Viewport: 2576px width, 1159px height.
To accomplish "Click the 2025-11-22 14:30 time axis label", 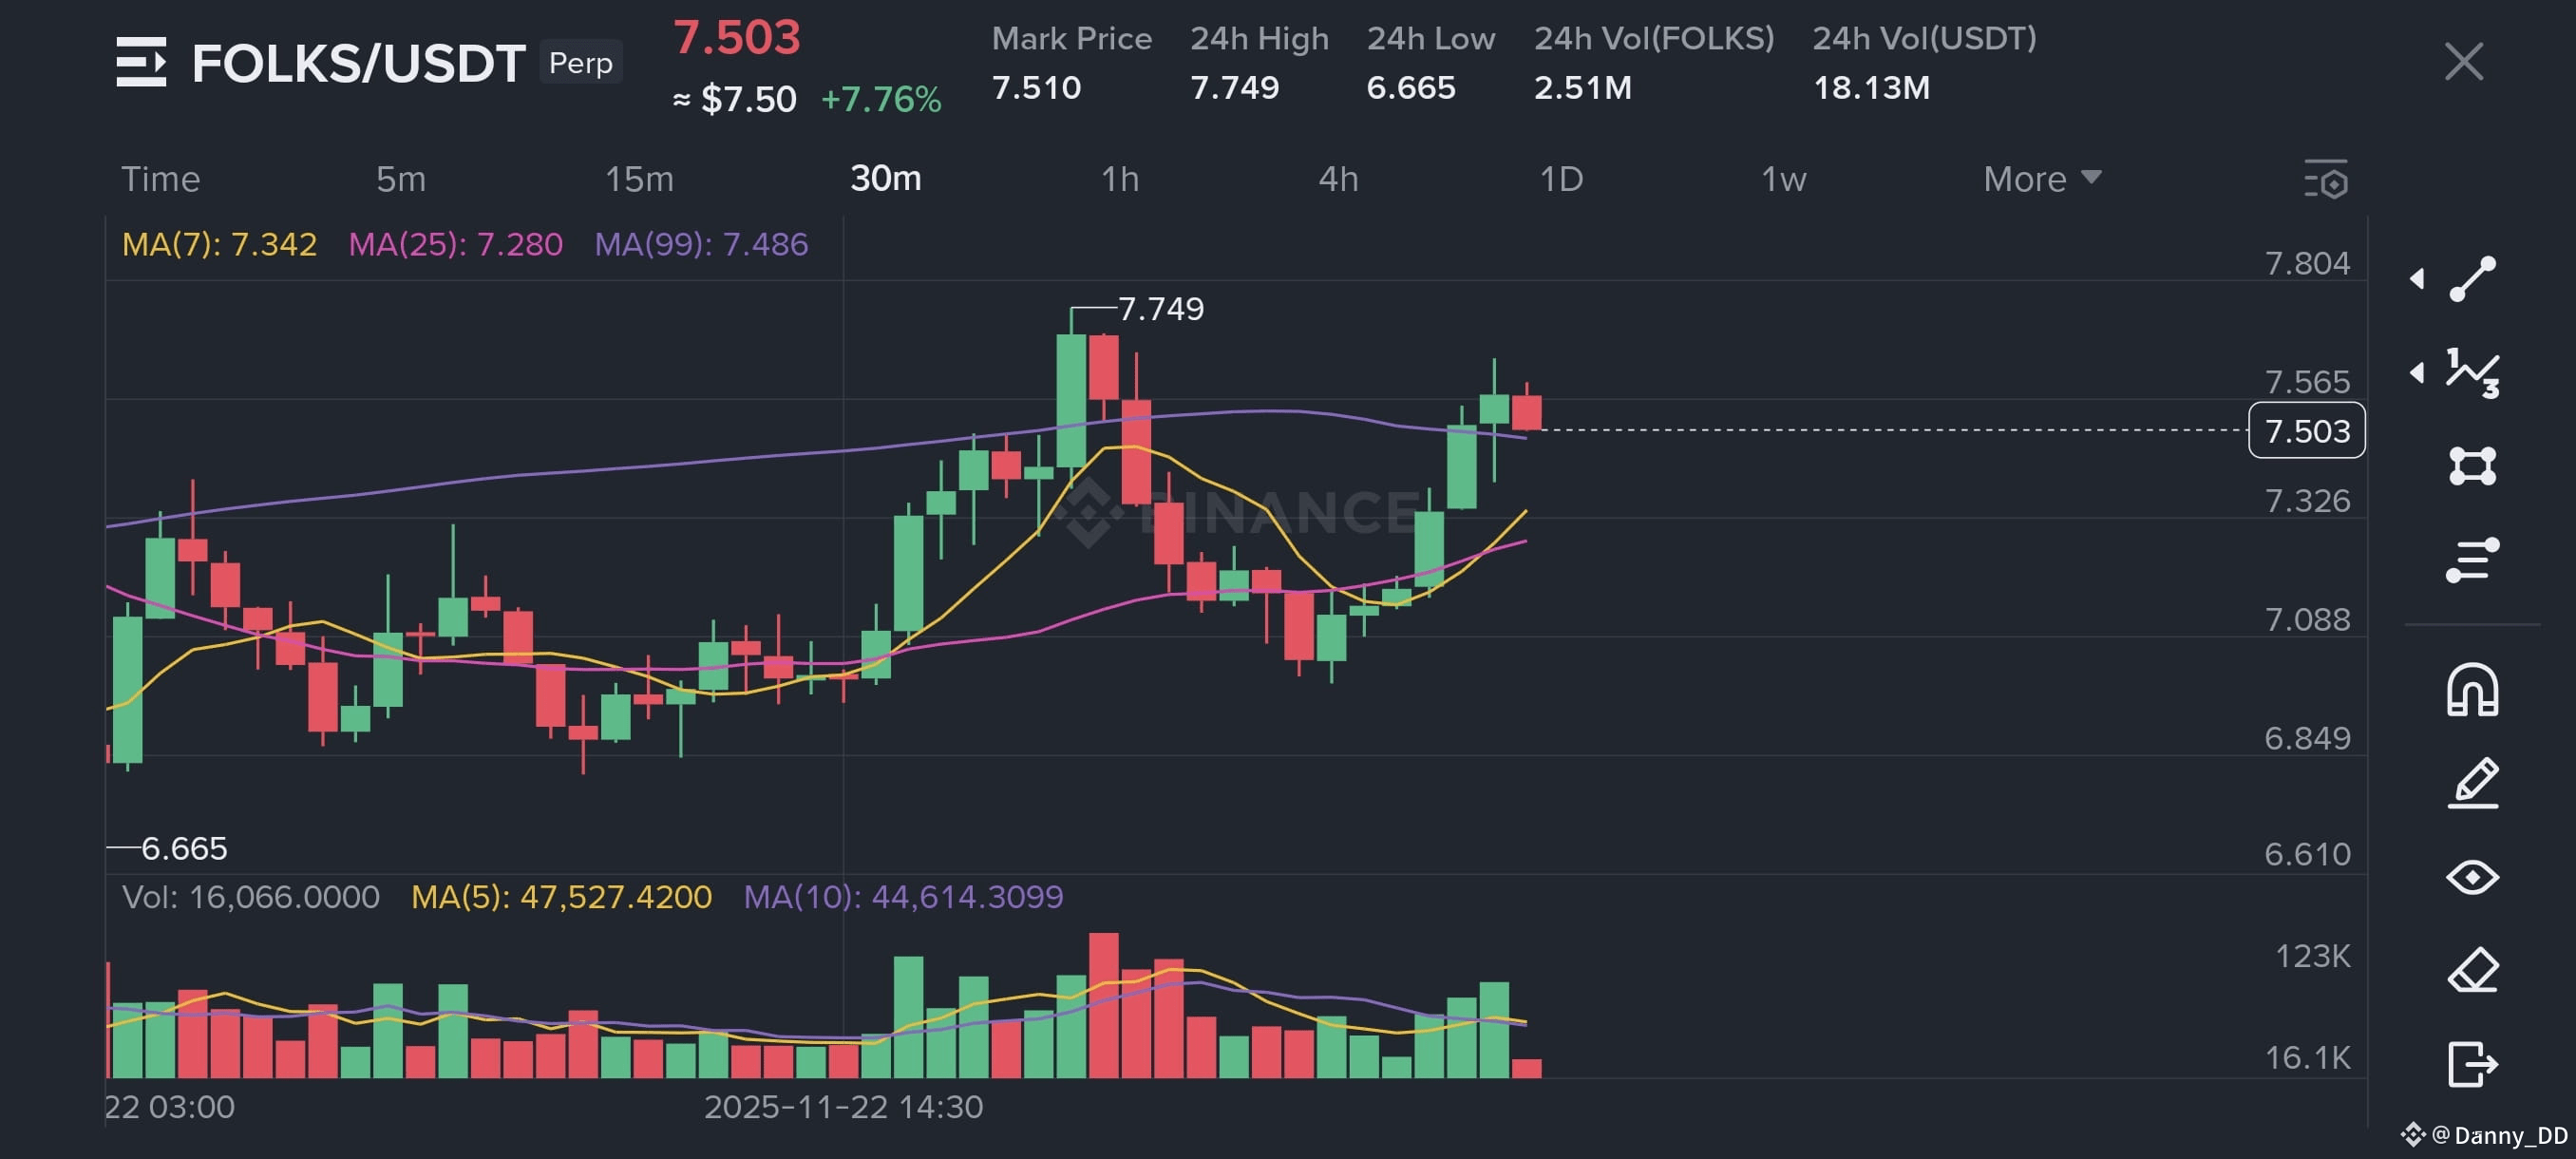I will 843,1106.
